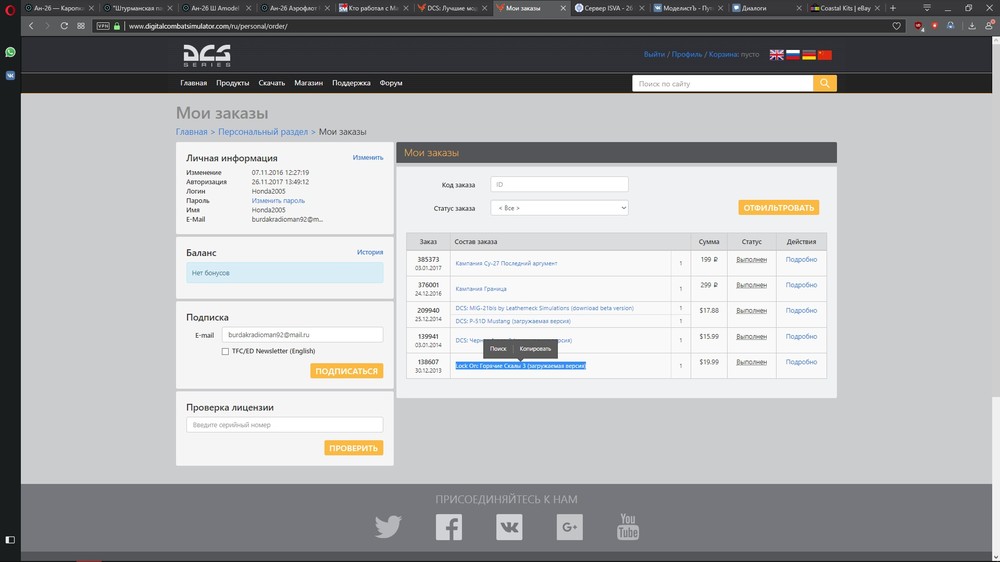This screenshot has width=1000, height=562.
Task: Open the Форум nav menu item
Action: click(391, 83)
